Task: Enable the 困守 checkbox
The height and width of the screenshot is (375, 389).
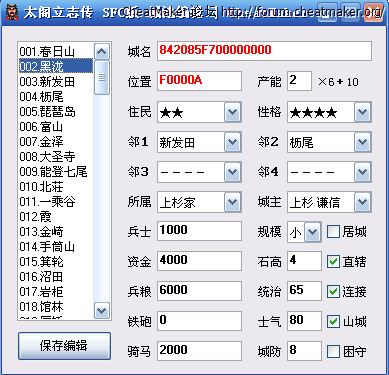Action: click(x=333, y=351)
